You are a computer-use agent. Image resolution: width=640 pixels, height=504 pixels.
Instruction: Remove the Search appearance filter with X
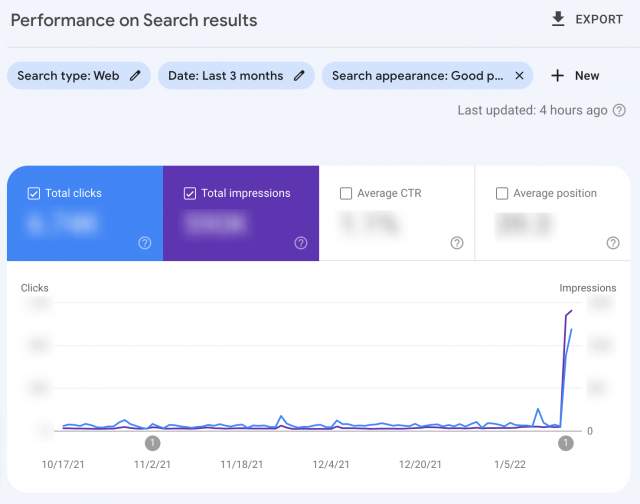click(519, 76)
